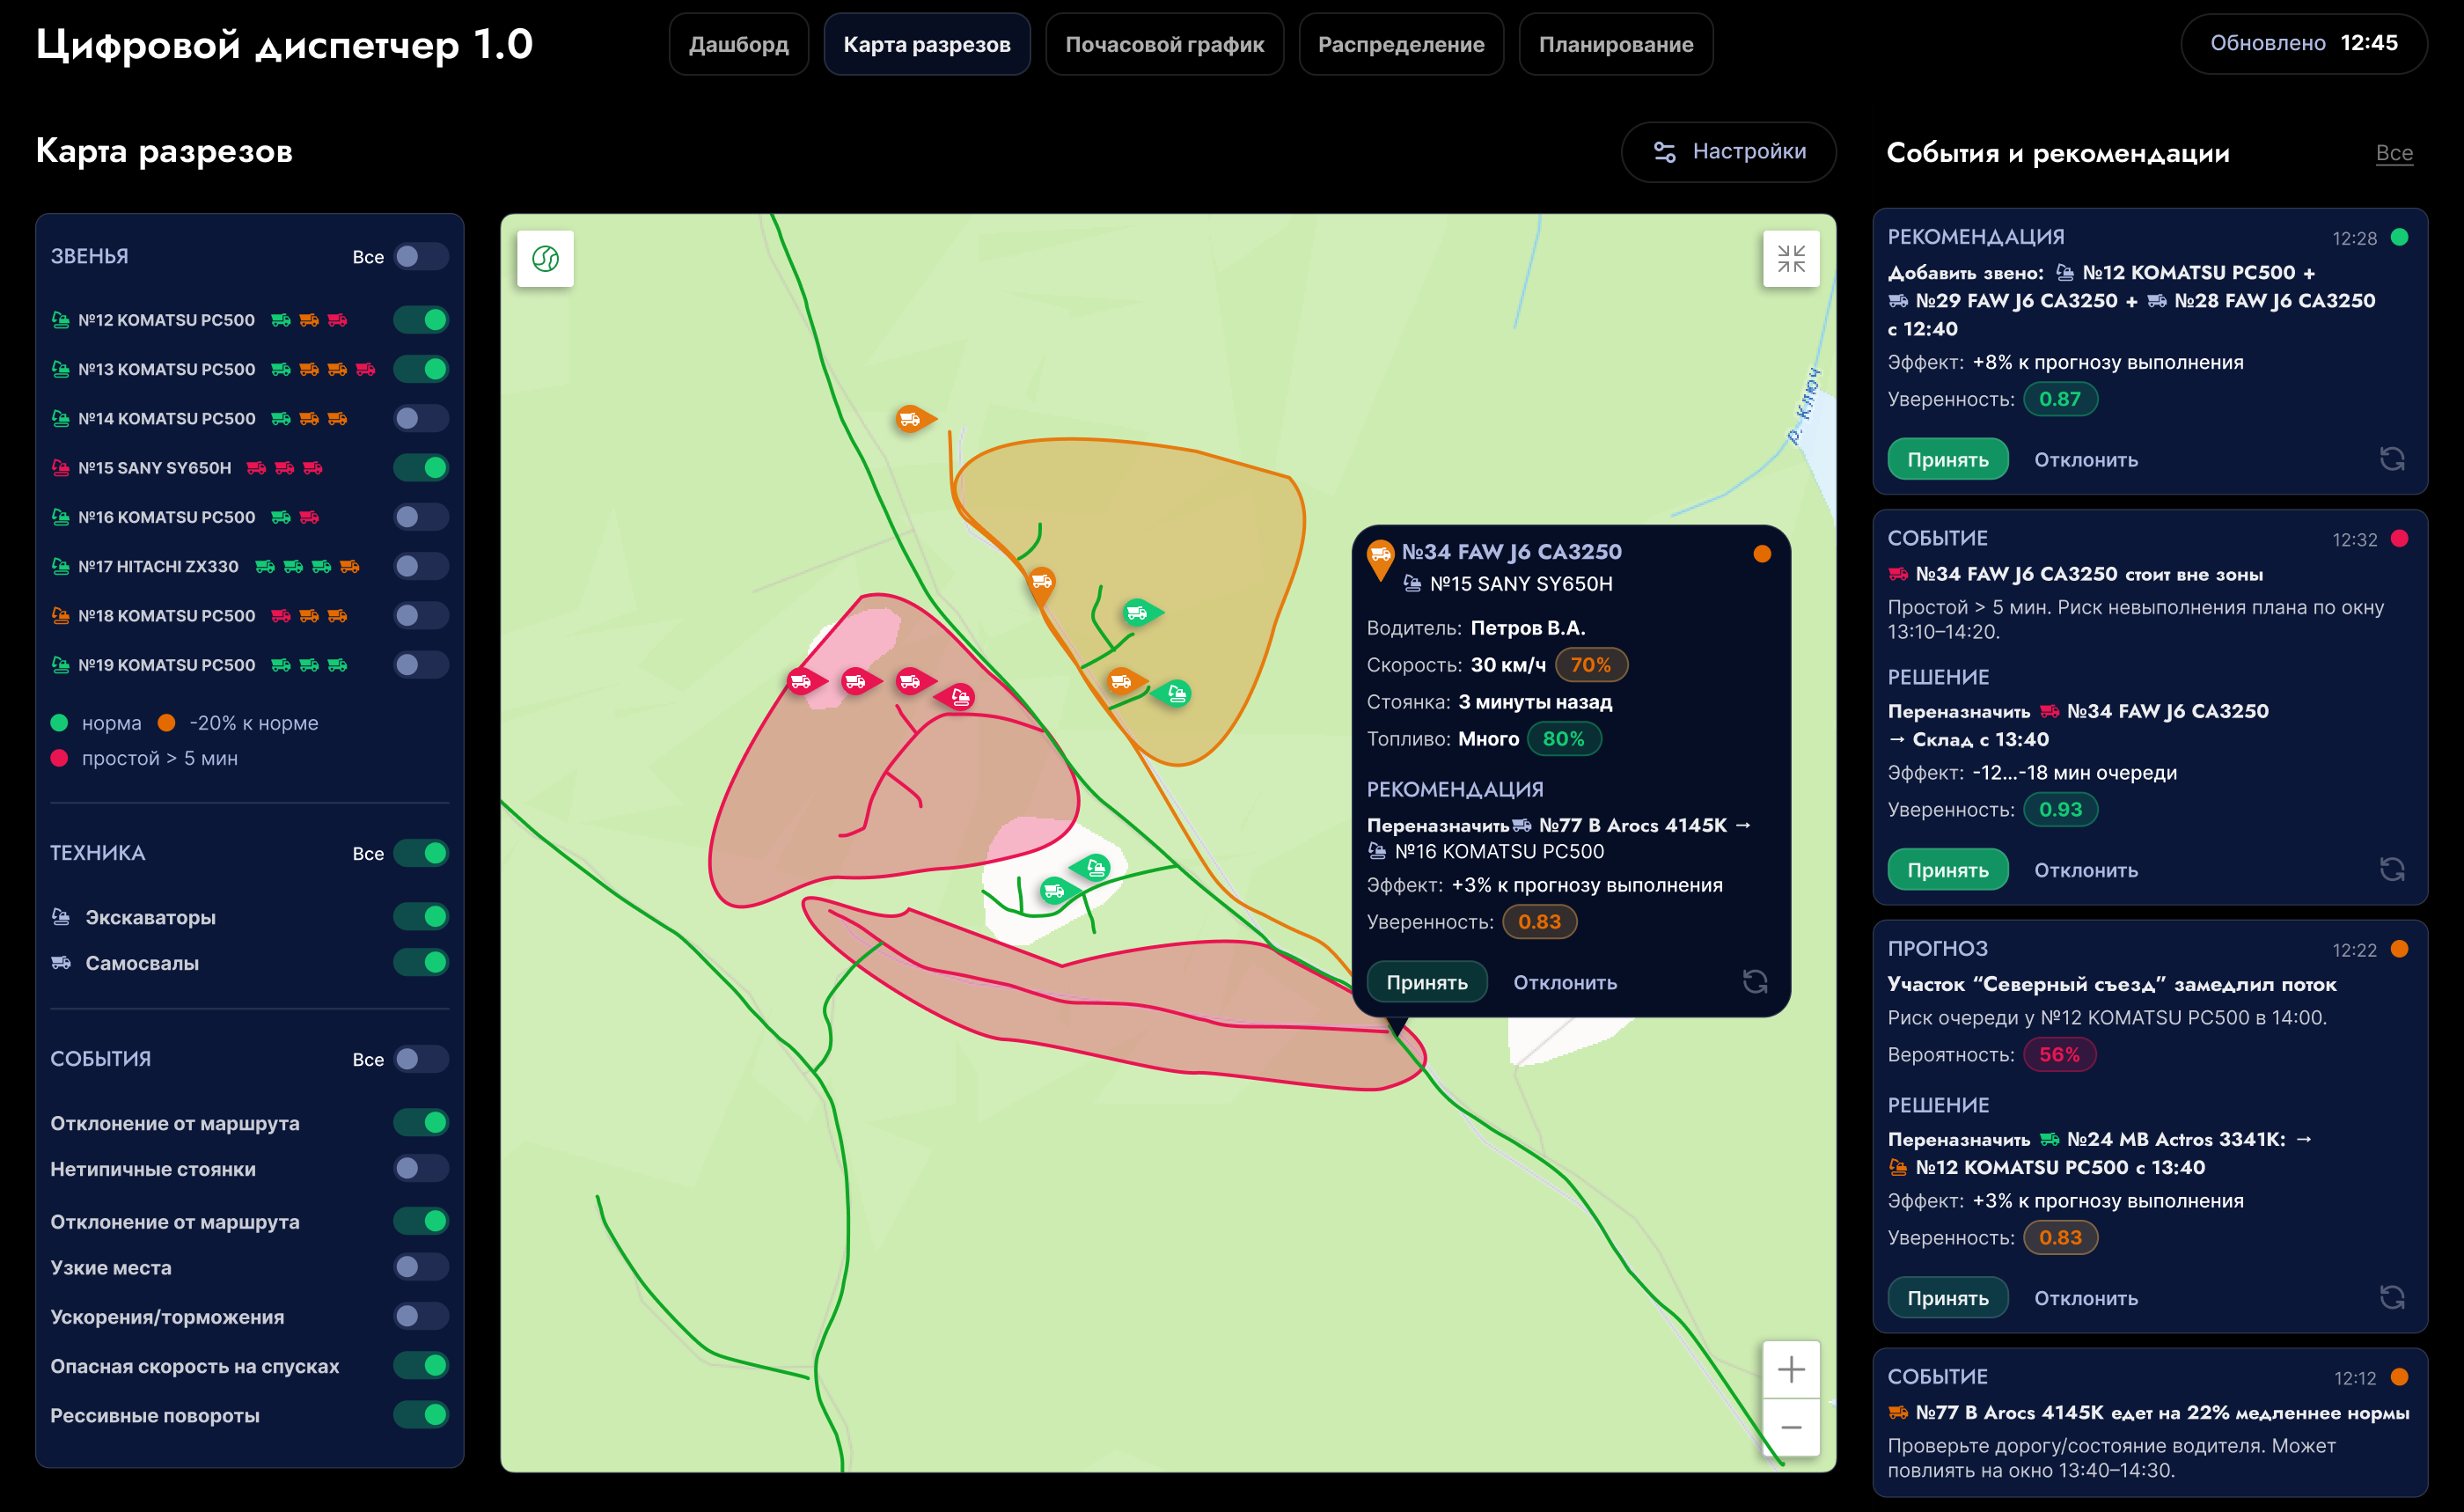Click the 'Рессивные повороты' event label
Image resolution: width=2464 pixels, height=1512 pixels.
click(x=155, y=1415)
